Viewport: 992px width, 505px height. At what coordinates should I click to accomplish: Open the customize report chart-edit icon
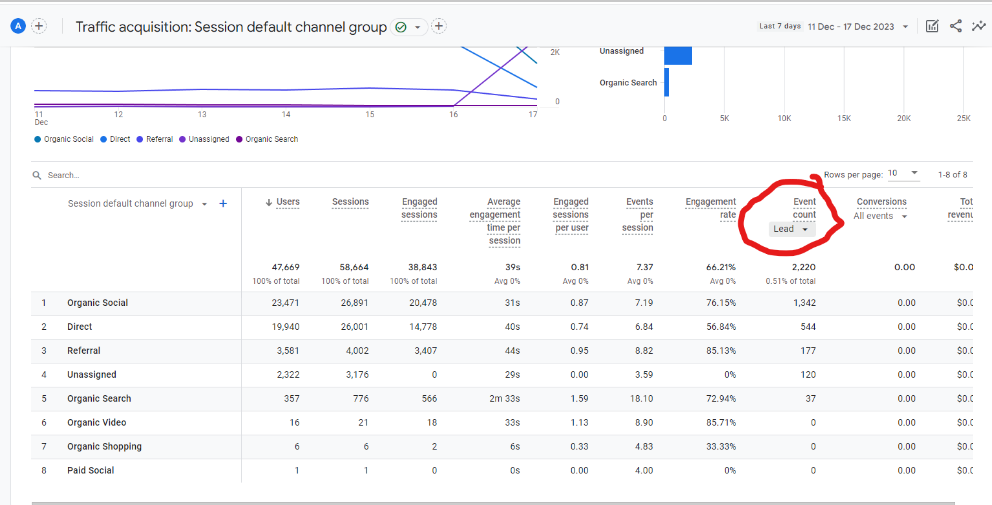pyautogui.click(x=932, y=26)
